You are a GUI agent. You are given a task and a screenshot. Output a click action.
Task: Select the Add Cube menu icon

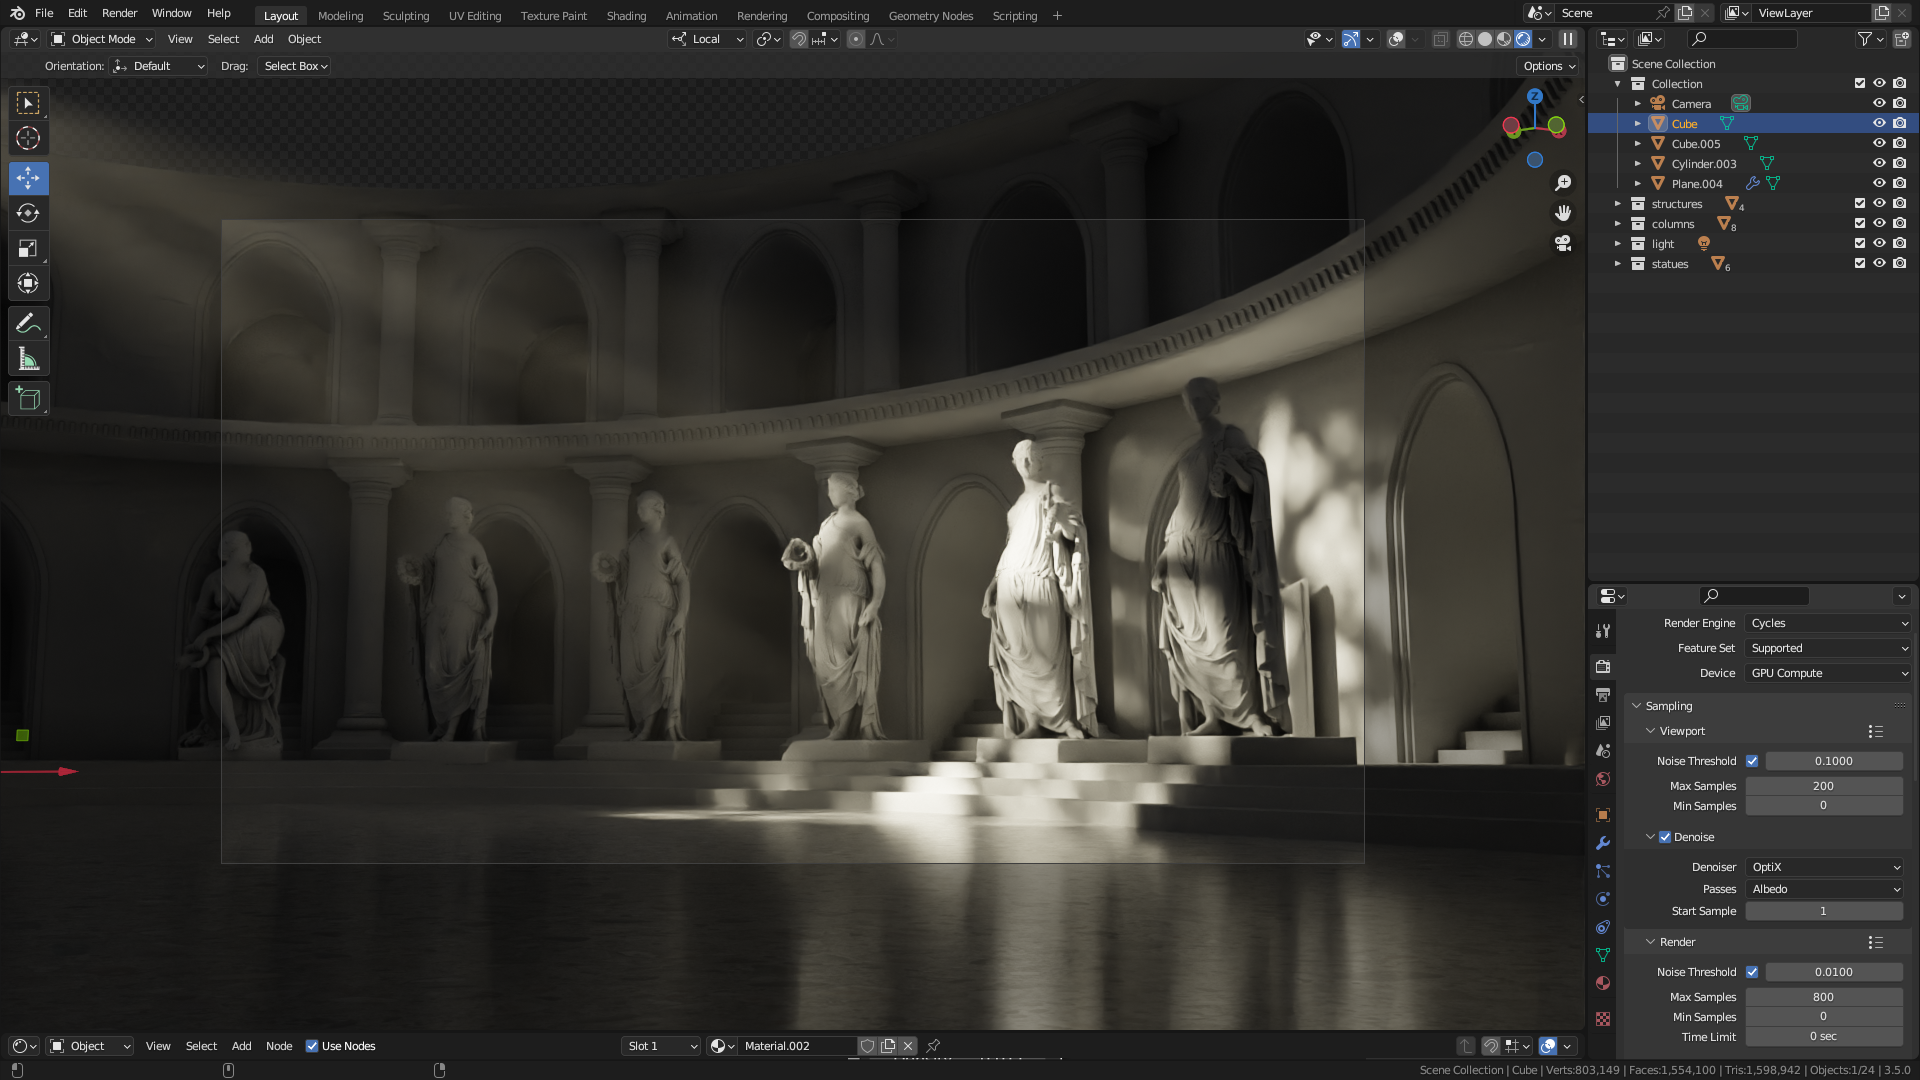[x=29, y=398]
